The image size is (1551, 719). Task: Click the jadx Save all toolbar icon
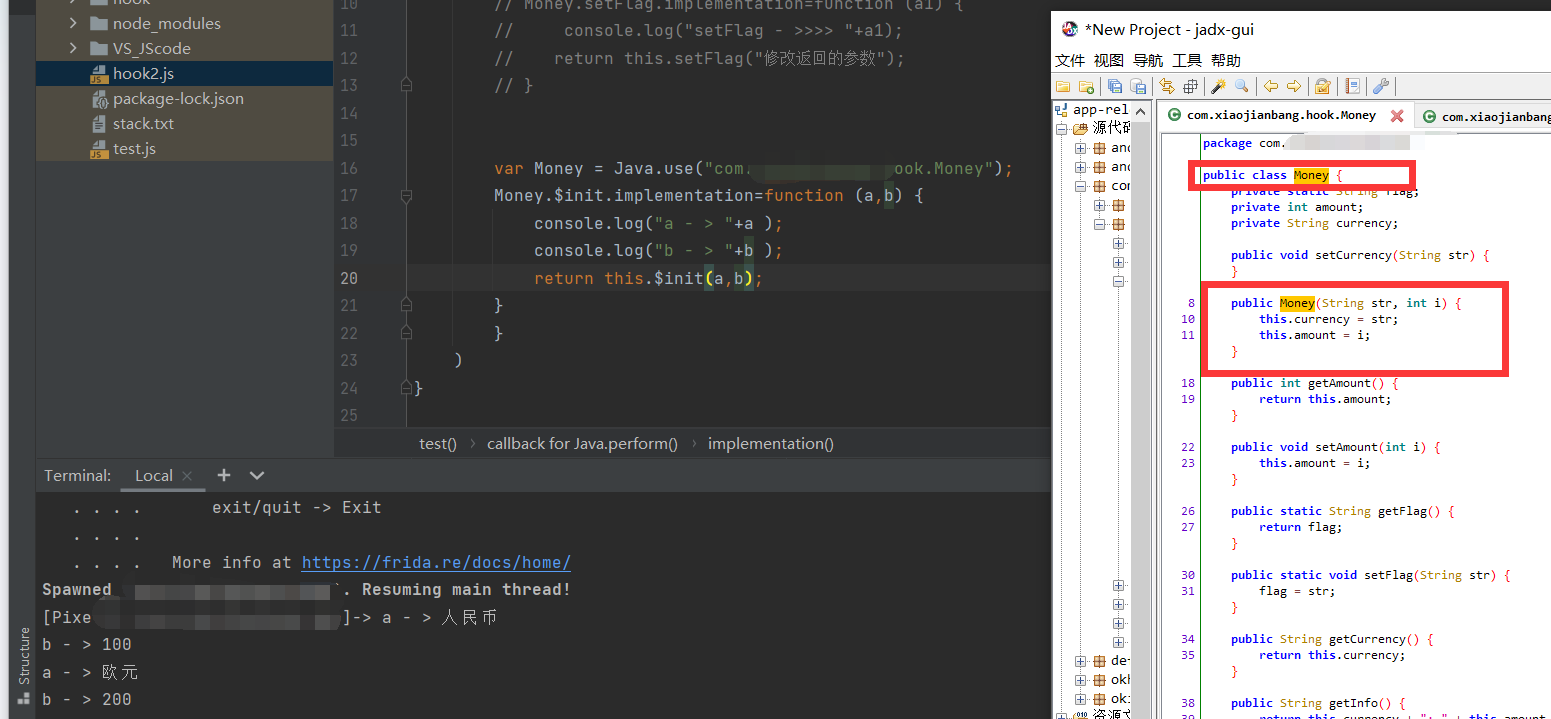click(1114, 86)
